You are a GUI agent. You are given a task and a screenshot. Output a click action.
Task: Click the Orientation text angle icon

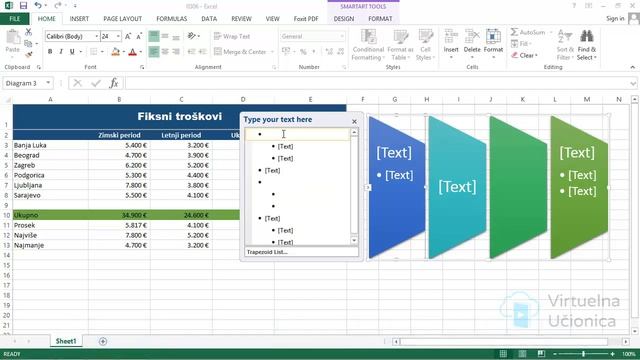coord(191,36)
